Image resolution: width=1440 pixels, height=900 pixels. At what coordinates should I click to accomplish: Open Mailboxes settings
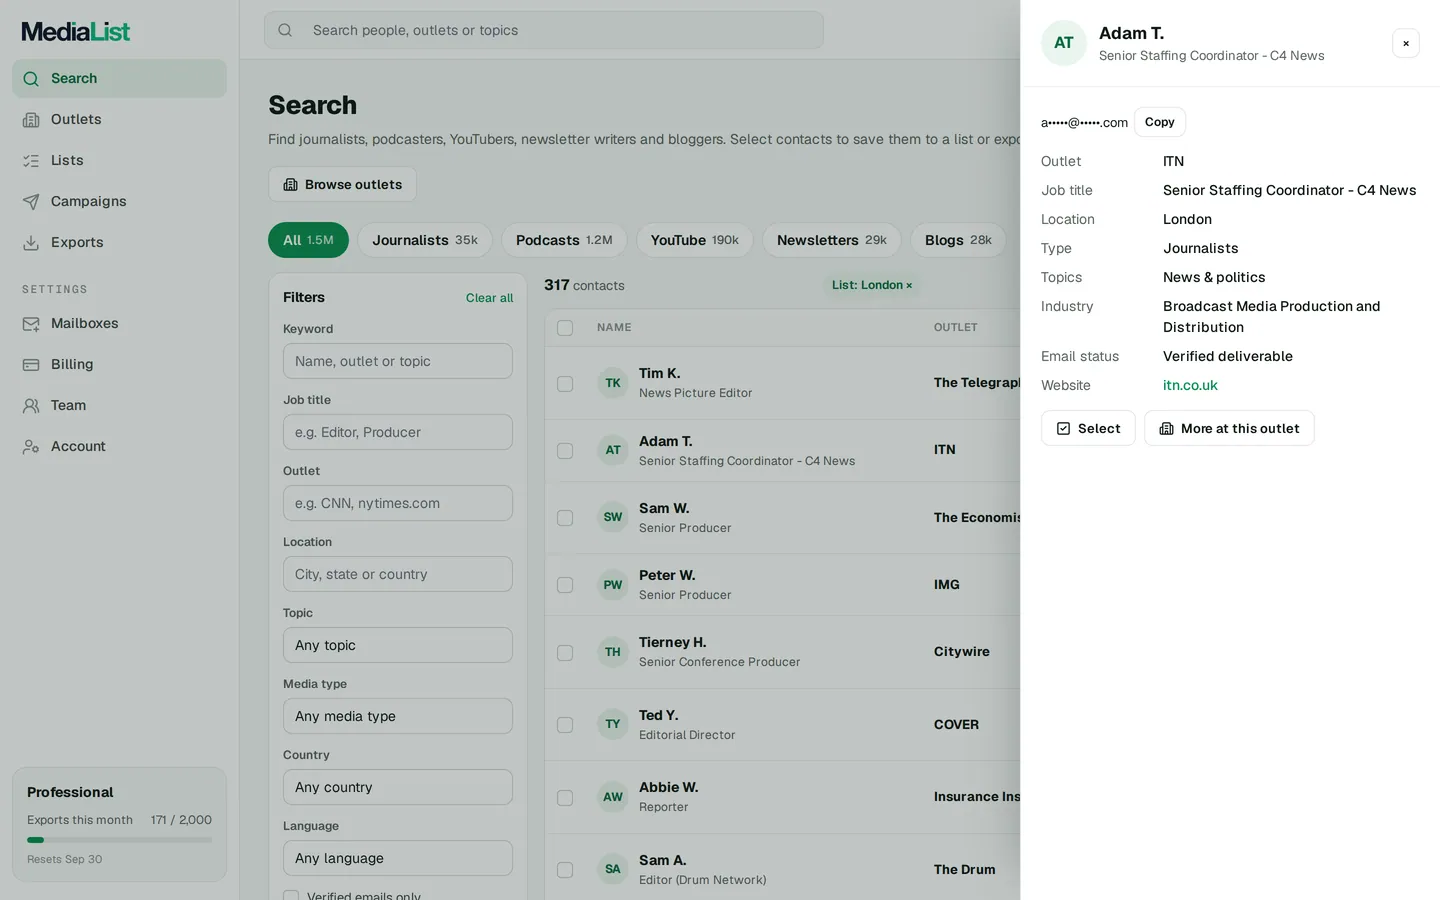click(x=119, y=323)
